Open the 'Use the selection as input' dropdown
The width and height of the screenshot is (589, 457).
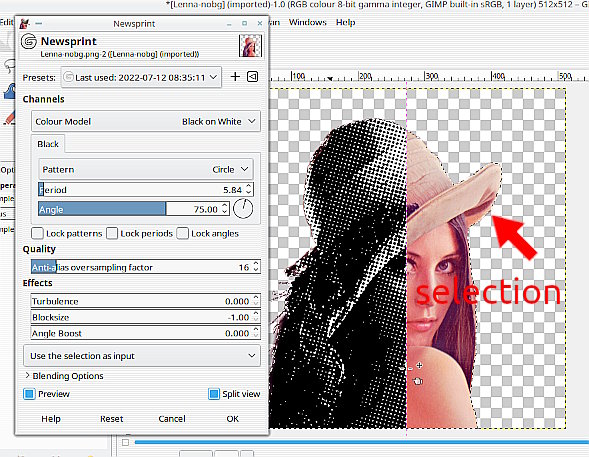(x=142, y=356)
